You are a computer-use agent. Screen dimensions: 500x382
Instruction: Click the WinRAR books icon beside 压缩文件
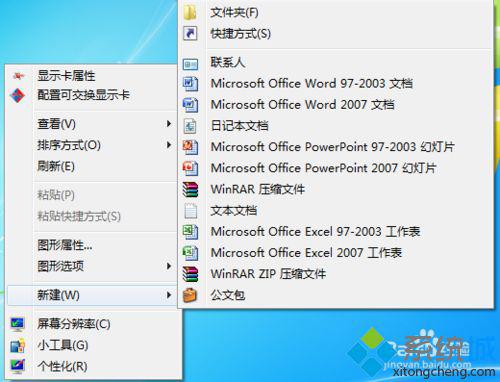[190, 189]
